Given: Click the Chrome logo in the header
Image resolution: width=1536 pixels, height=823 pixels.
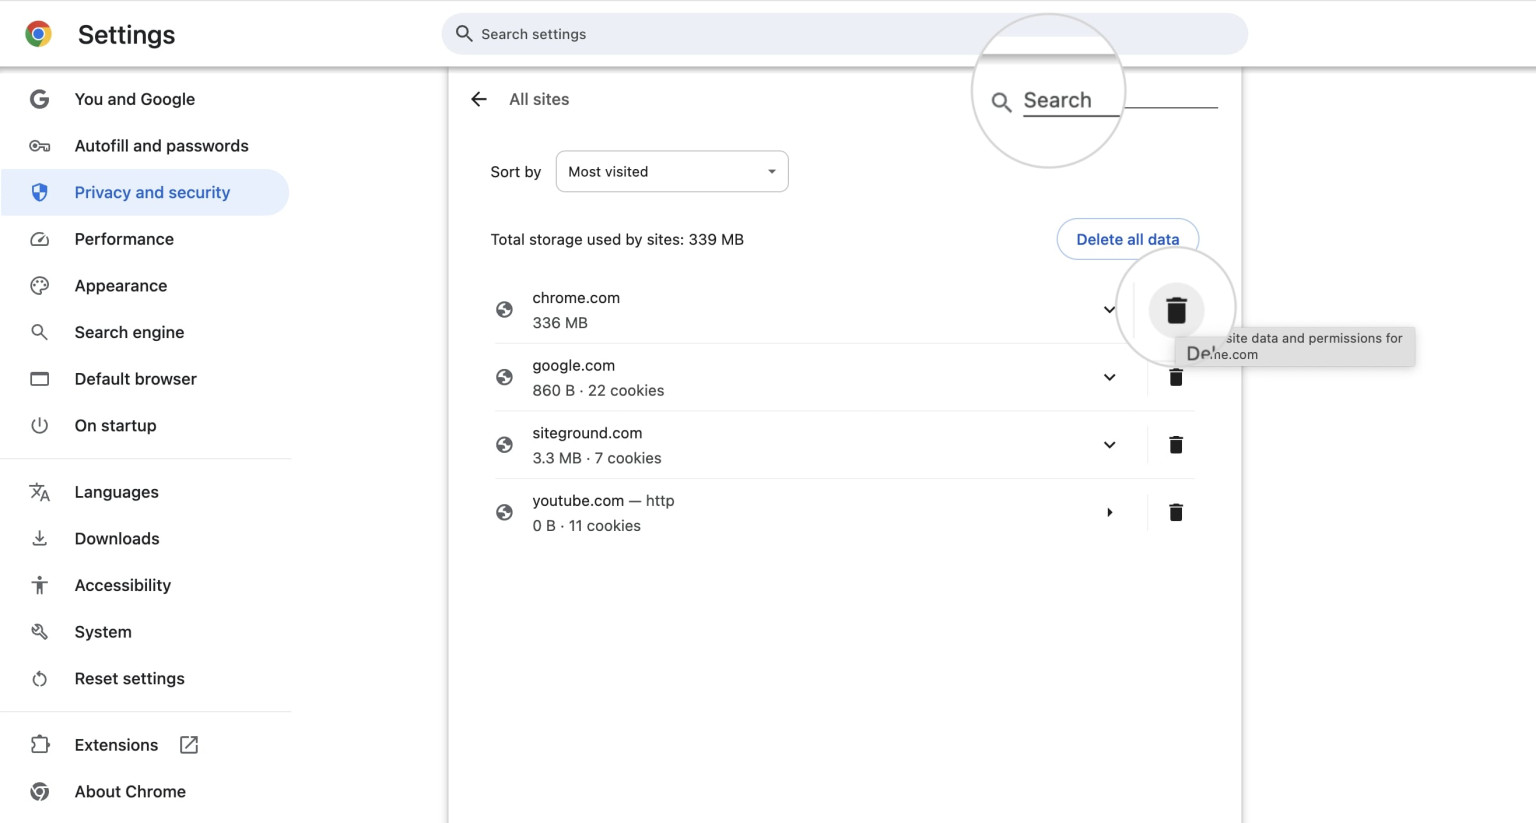Looking at the screenshot, I should (x=39, y=34).
